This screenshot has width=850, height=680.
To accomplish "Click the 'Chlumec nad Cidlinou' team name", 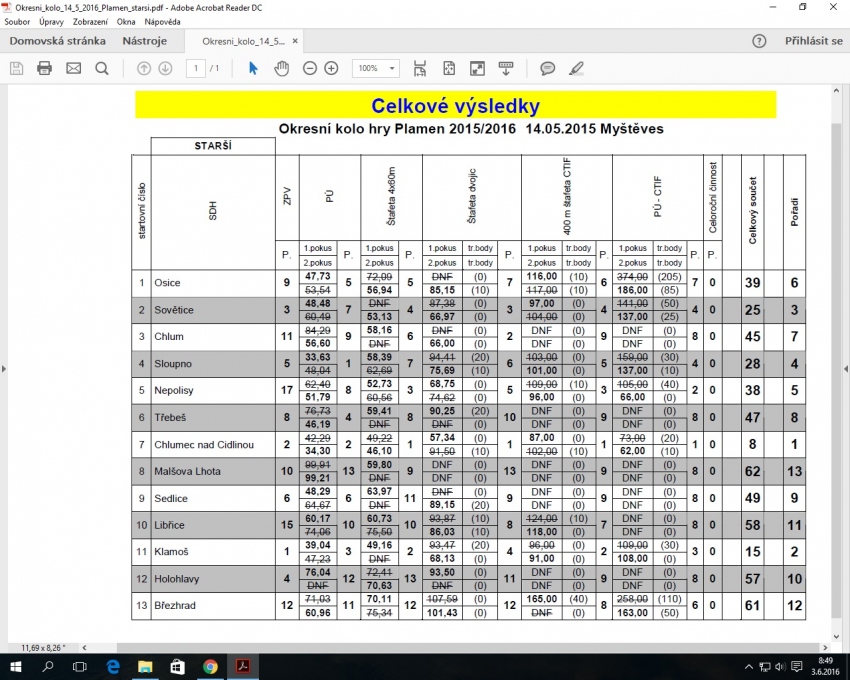I will pyautogui.click(x=204, y=445).
